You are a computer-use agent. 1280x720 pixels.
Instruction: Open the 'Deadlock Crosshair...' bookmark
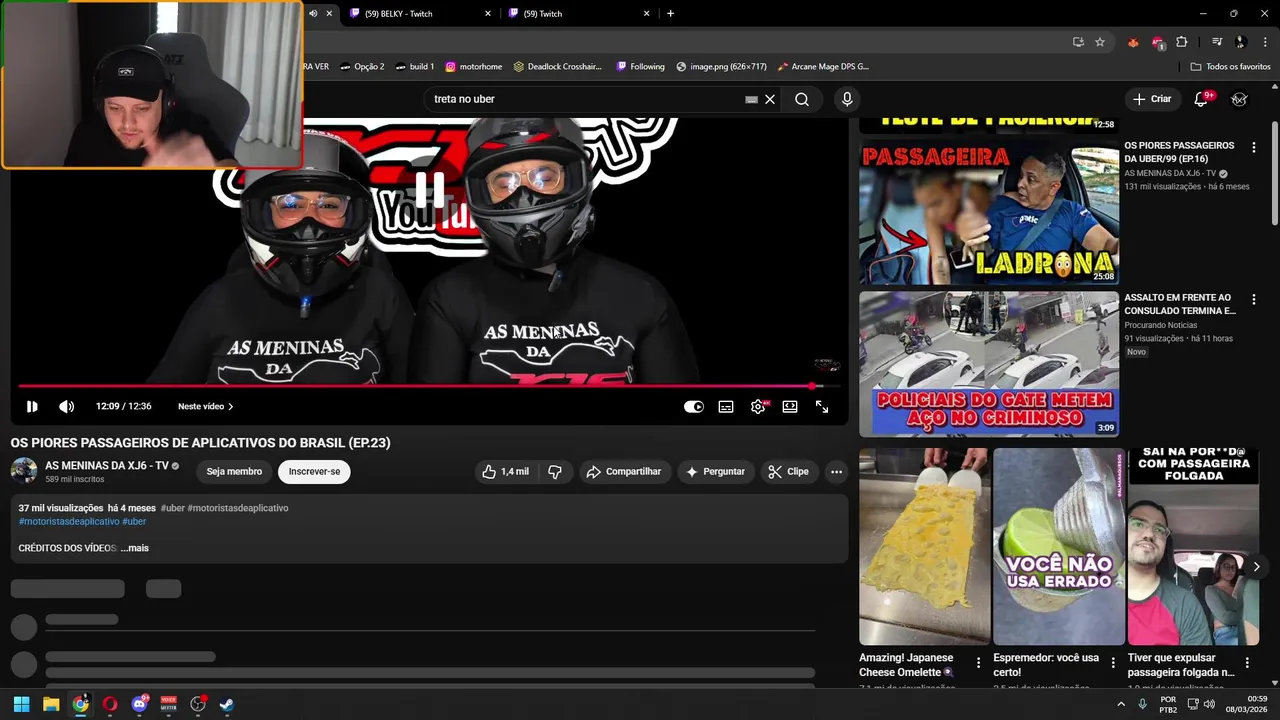click(x=558, y=67)
